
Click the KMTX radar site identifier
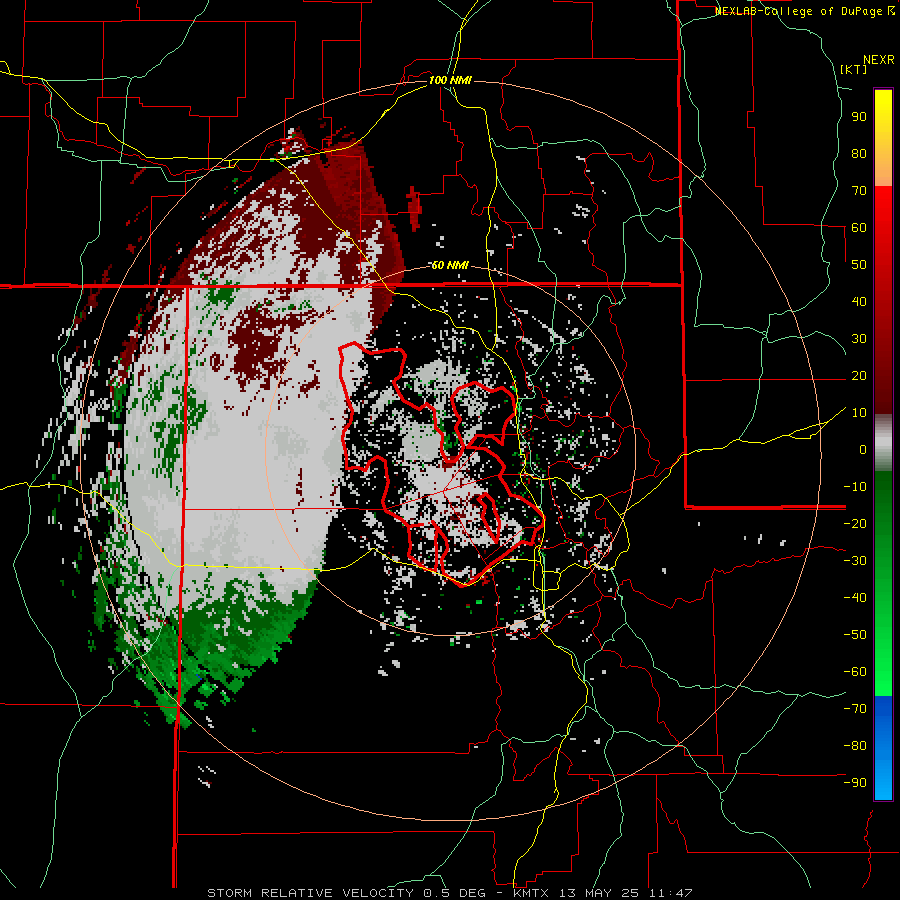point(531,893)
